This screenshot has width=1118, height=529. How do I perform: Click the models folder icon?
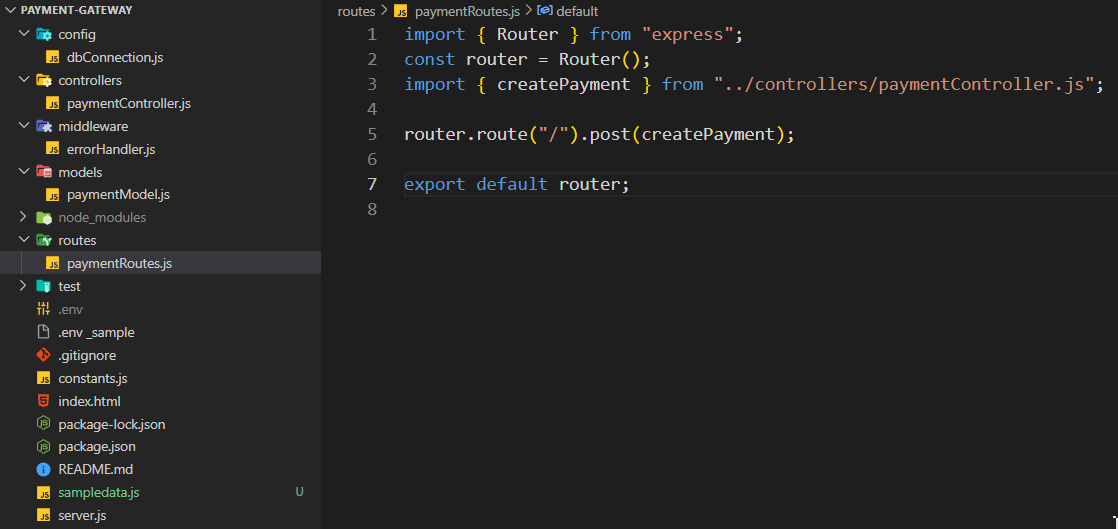[43, 172]
